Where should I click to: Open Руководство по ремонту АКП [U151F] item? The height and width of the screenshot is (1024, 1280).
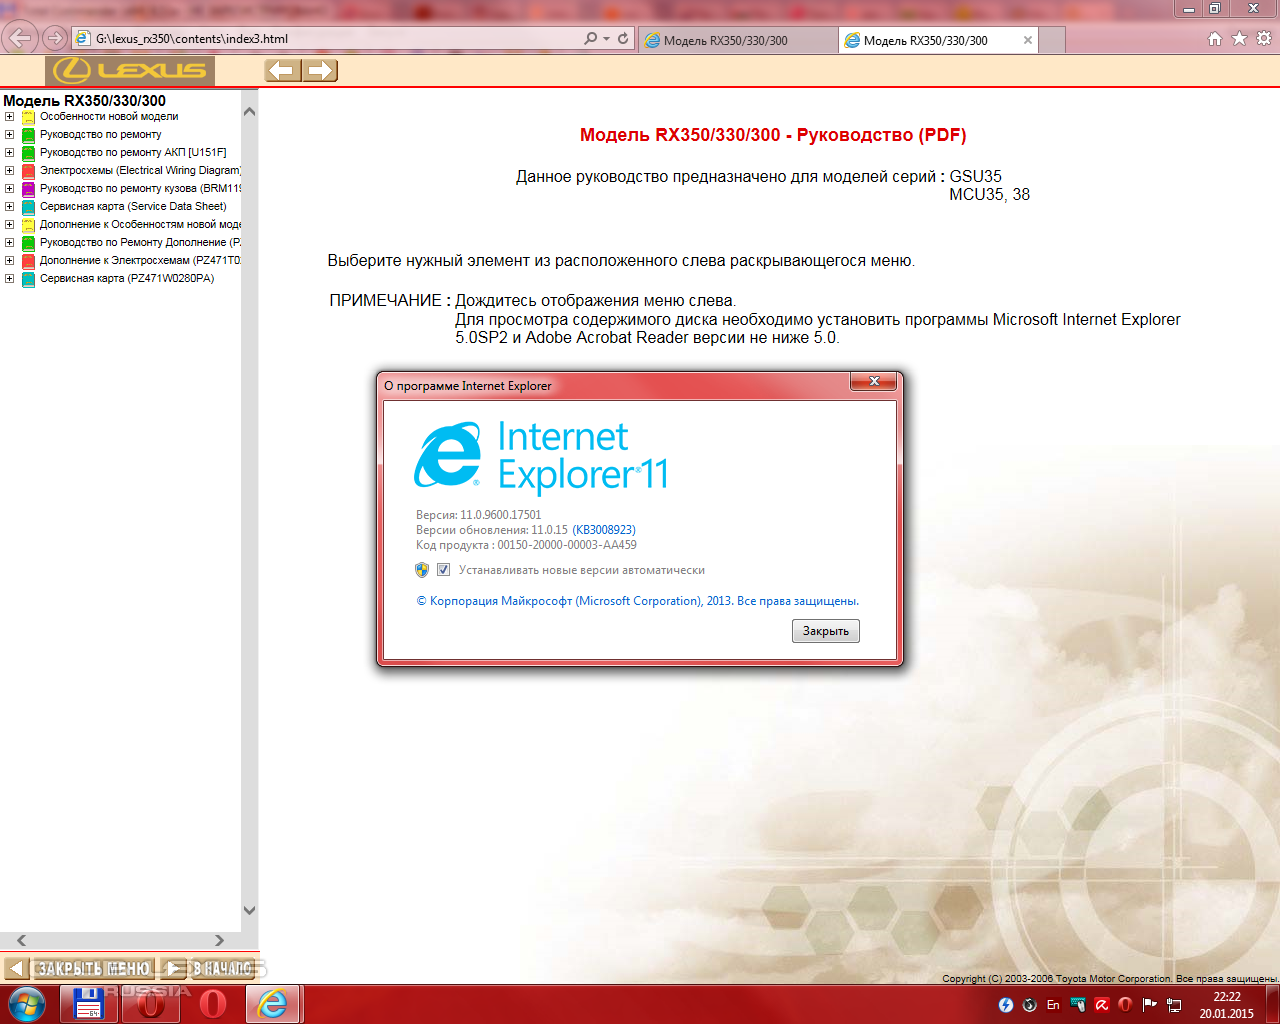(133, 153)
